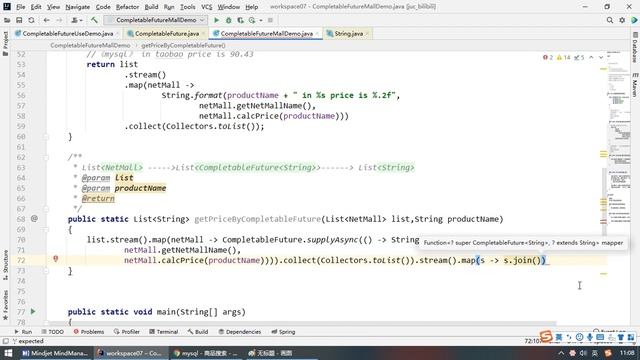Image resolution: width=640 pixels, height=360 pixels.
Task: Switch to CompletableFuture.java tab
Action: [167, 33]
